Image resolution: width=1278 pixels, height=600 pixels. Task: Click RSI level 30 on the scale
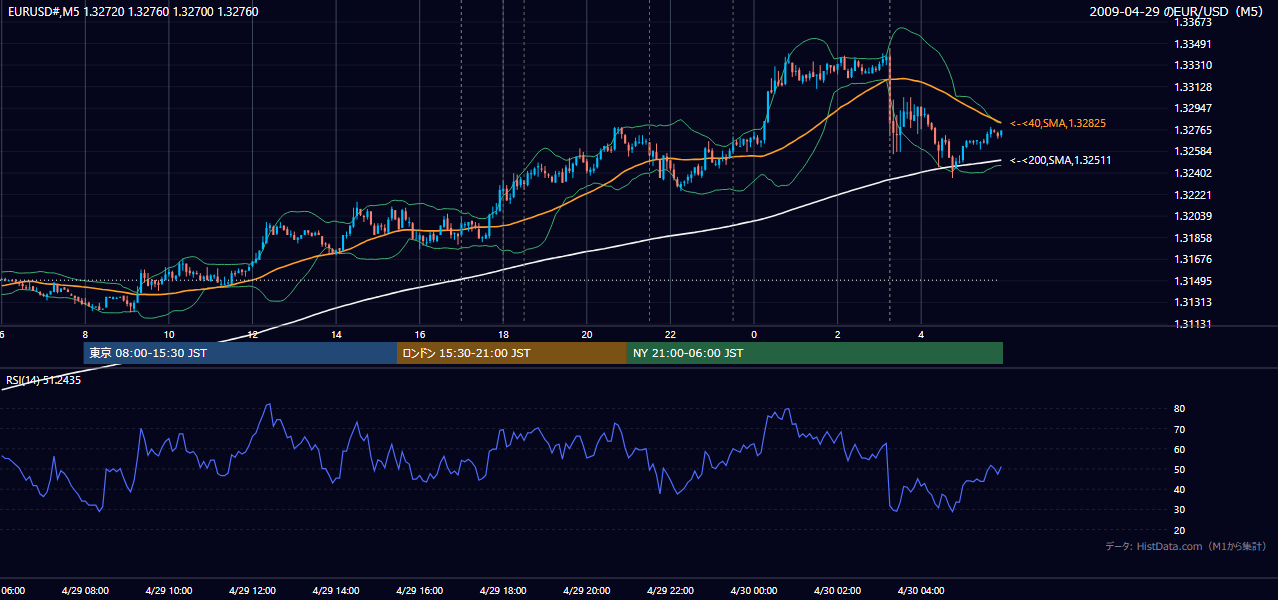1180,510
